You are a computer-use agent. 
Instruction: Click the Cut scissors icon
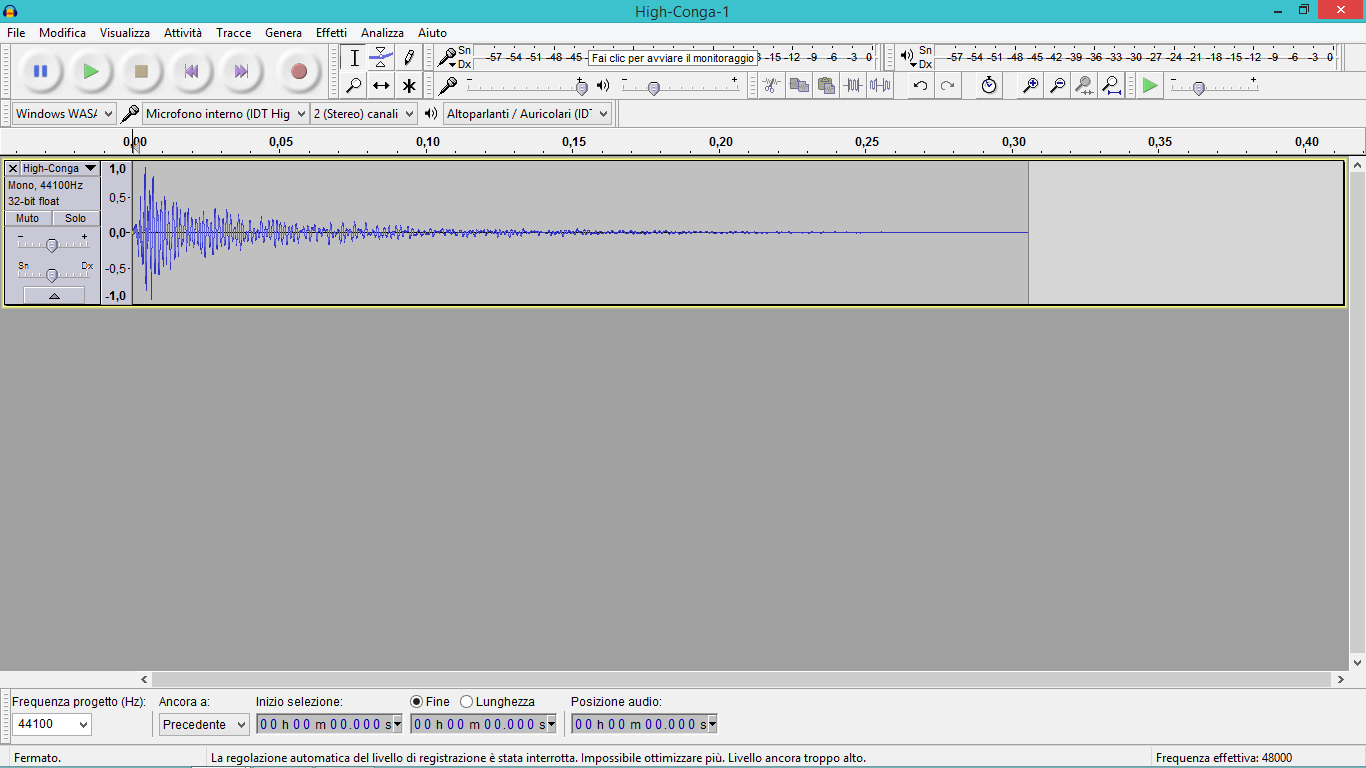[x=770, y=85]
